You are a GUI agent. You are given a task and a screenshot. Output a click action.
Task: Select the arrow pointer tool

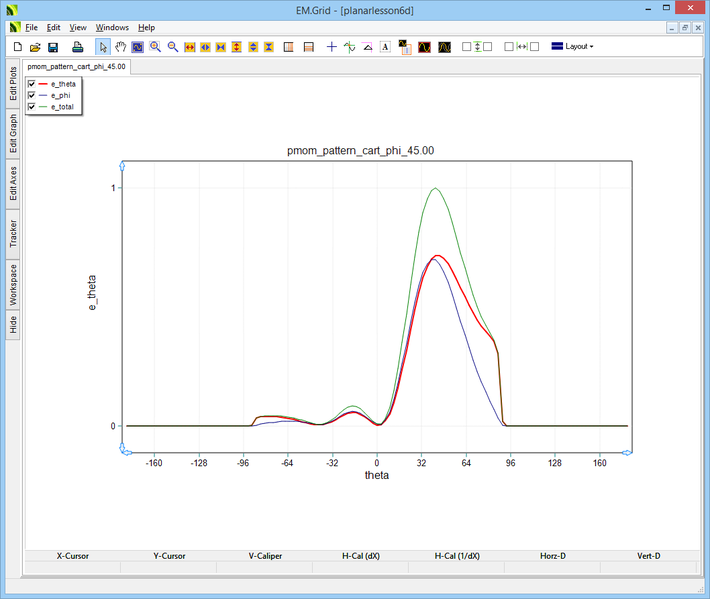pyautogui.click(x=103, y=47)
